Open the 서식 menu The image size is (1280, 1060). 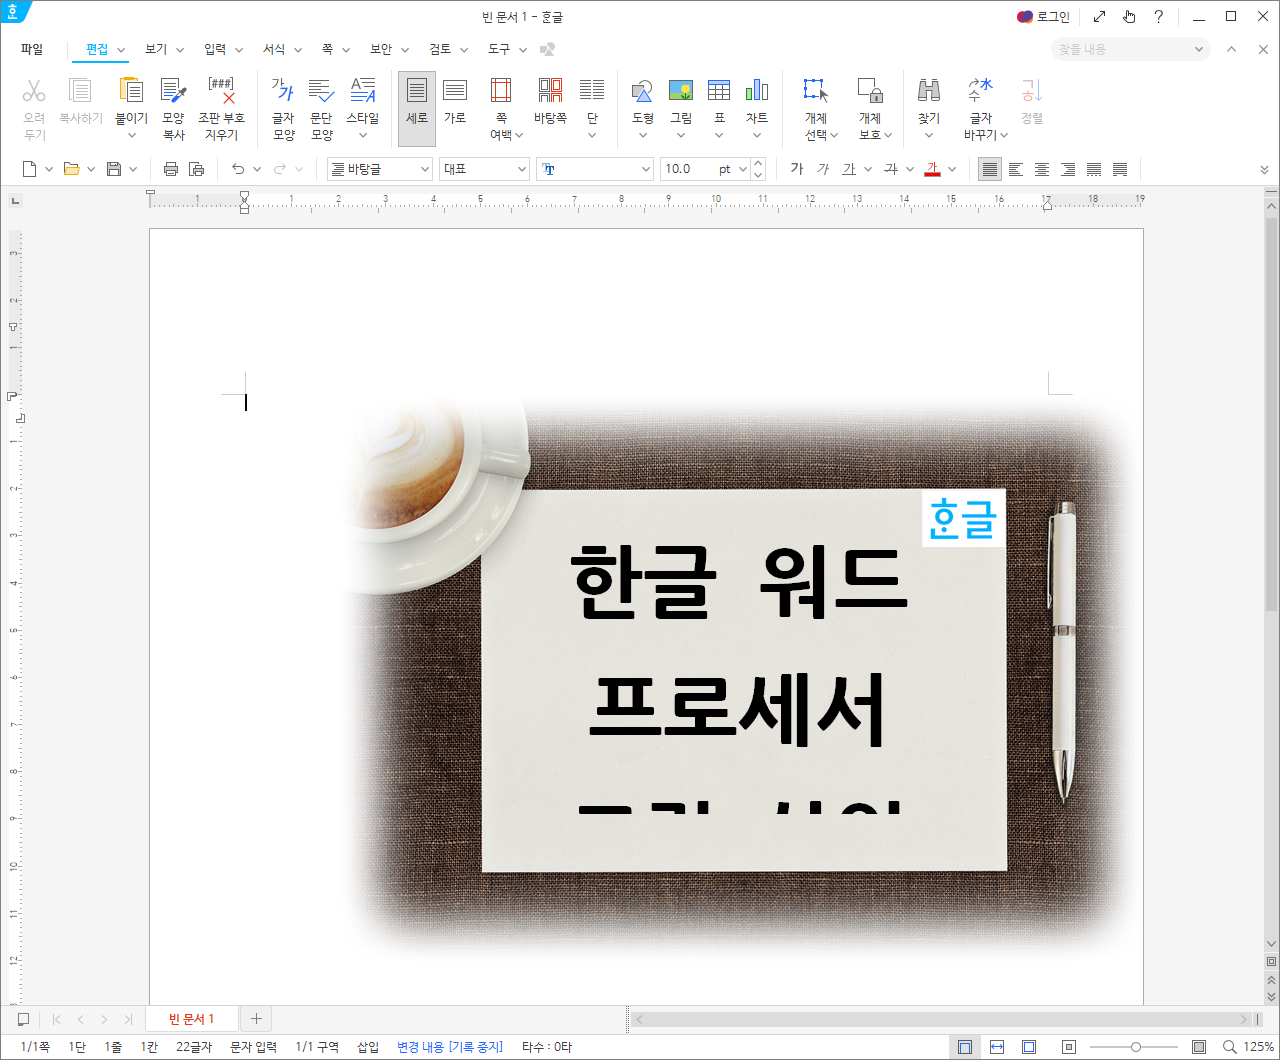(x=274, y=49)
